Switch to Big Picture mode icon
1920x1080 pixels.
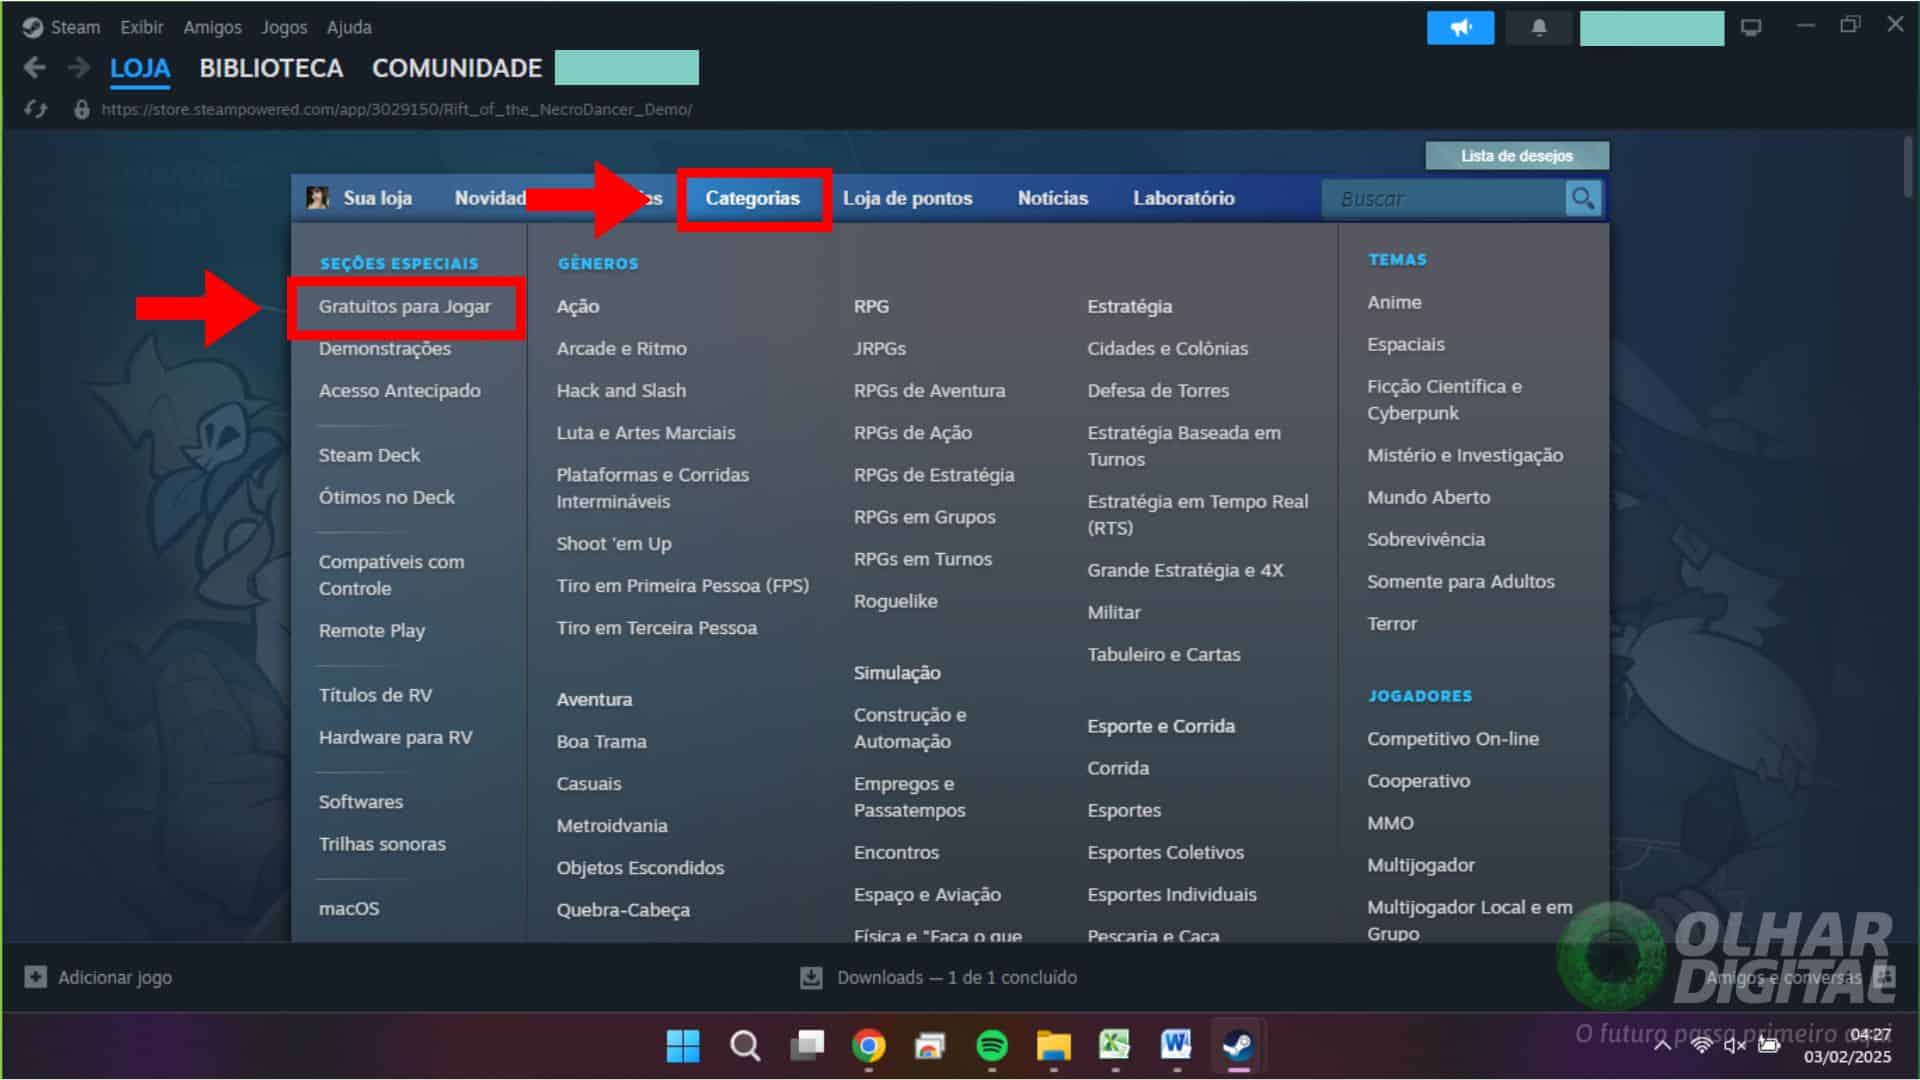(x=1751, y=28)
